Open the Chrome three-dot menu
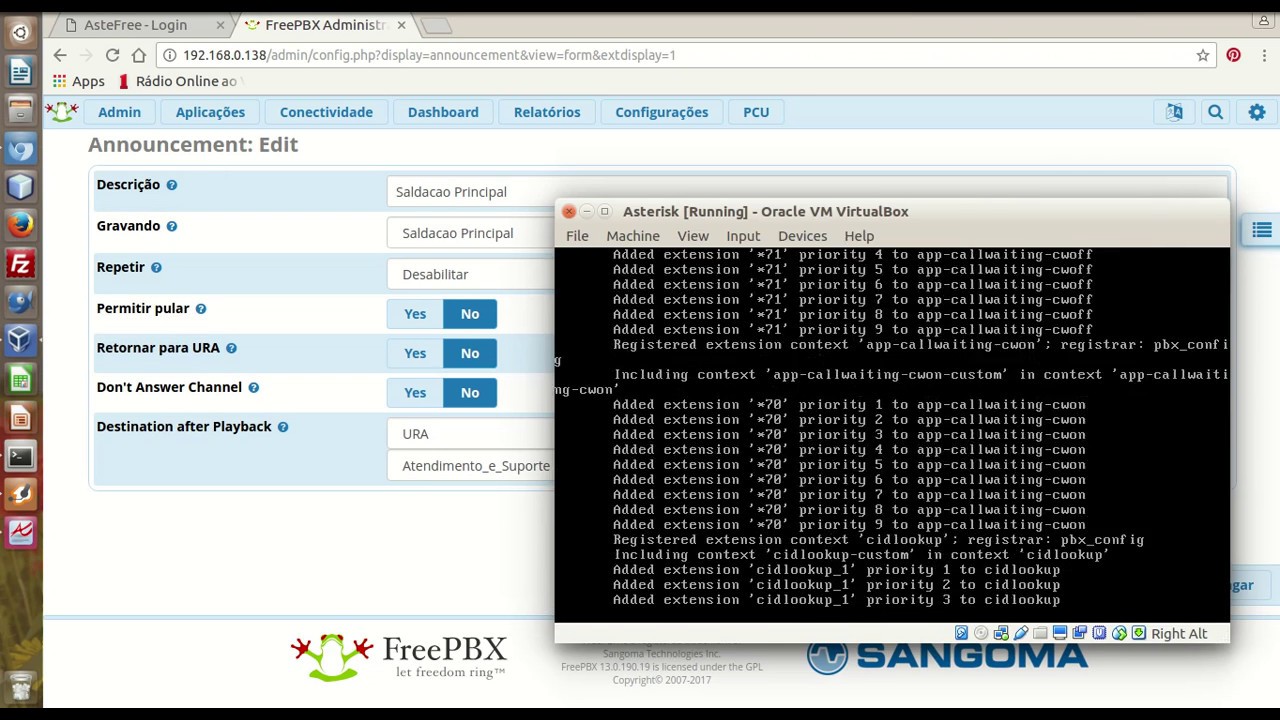 pos(1262,55)
